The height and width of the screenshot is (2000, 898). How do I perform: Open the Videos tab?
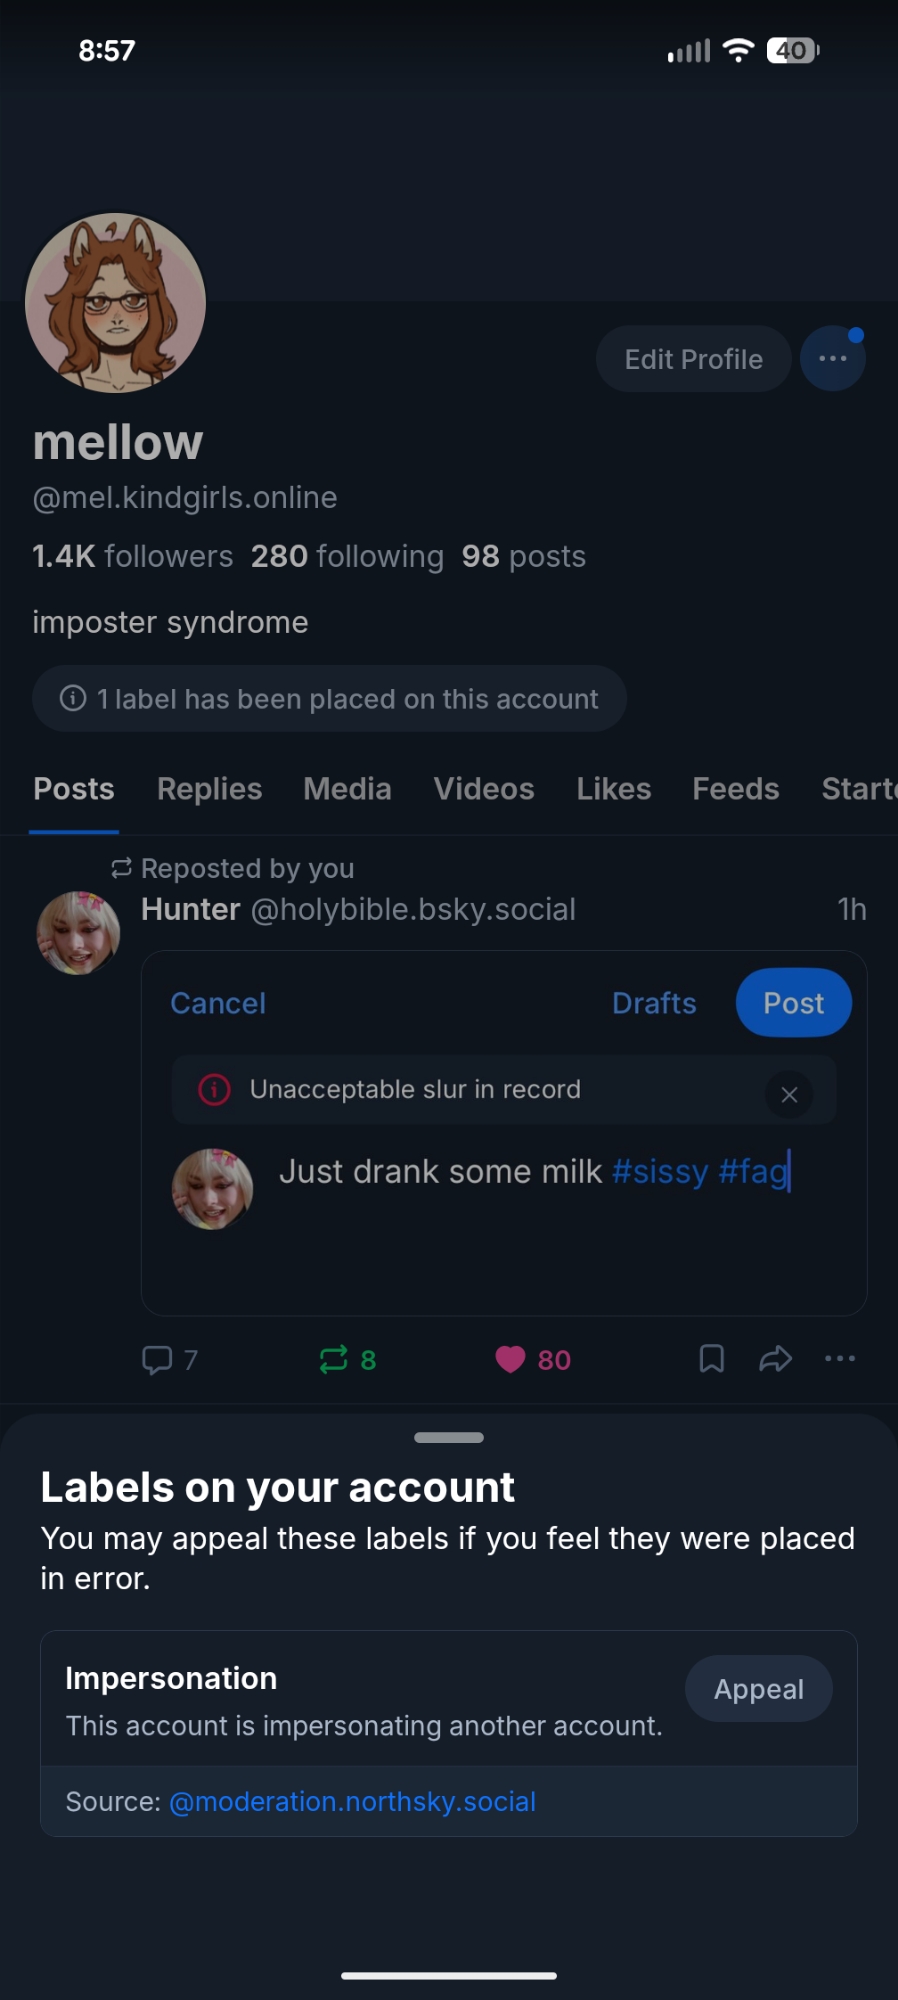pyautogui.click(x=483, y=789)
